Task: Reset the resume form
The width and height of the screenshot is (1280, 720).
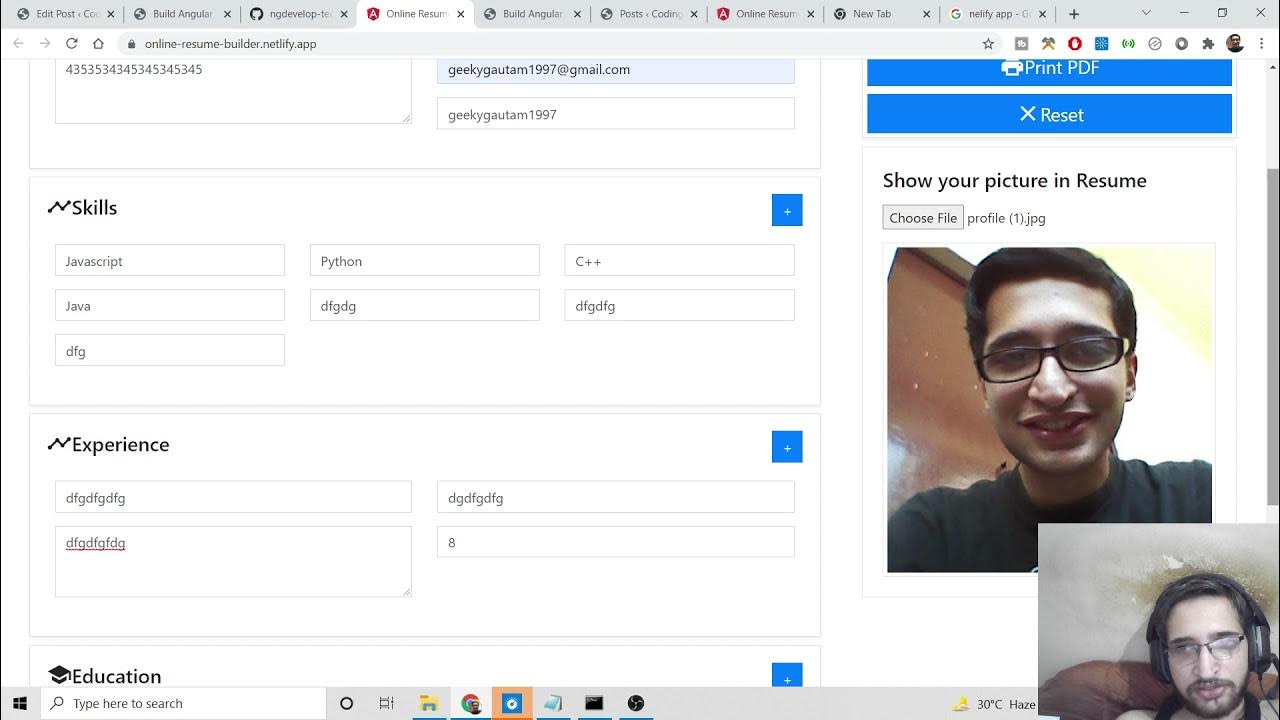Action: coord(1049,114)
